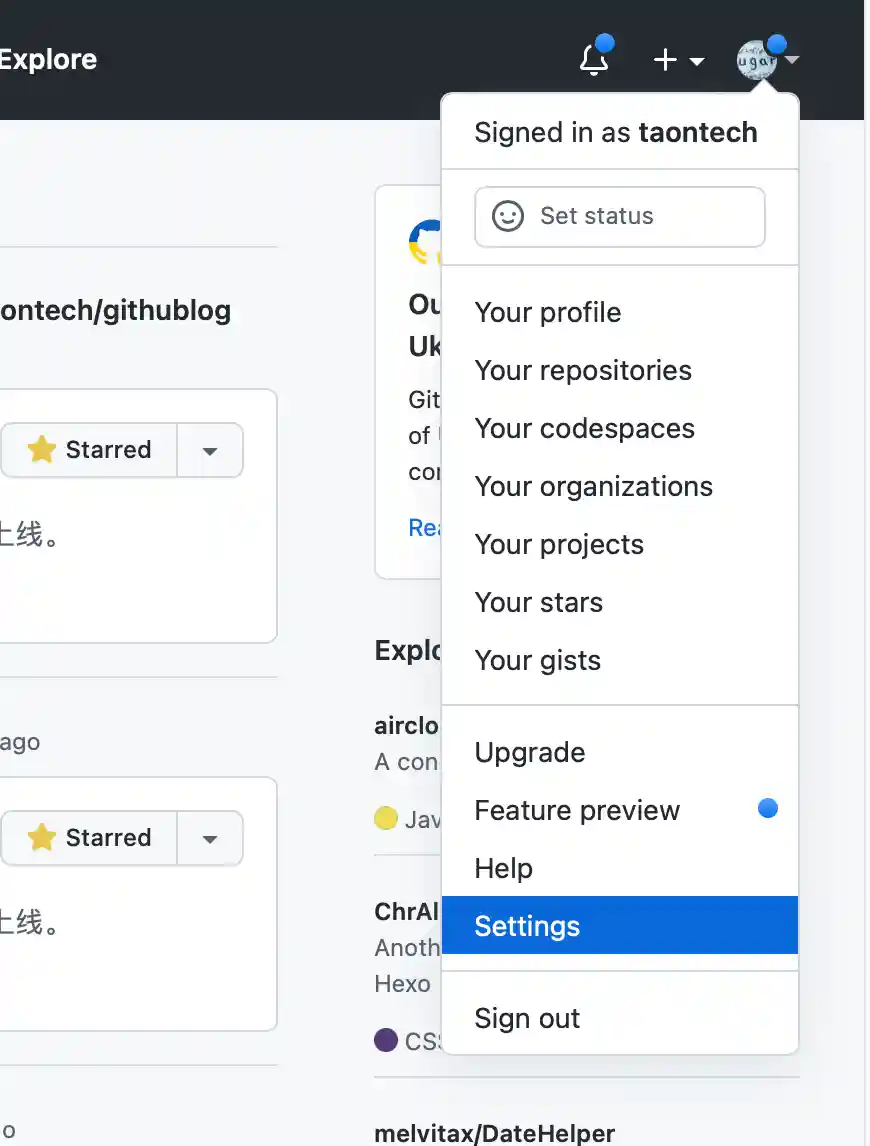Click the smiley icon in Set status
The width and height of the screenshot is (870, 1146).
[508, 216]
